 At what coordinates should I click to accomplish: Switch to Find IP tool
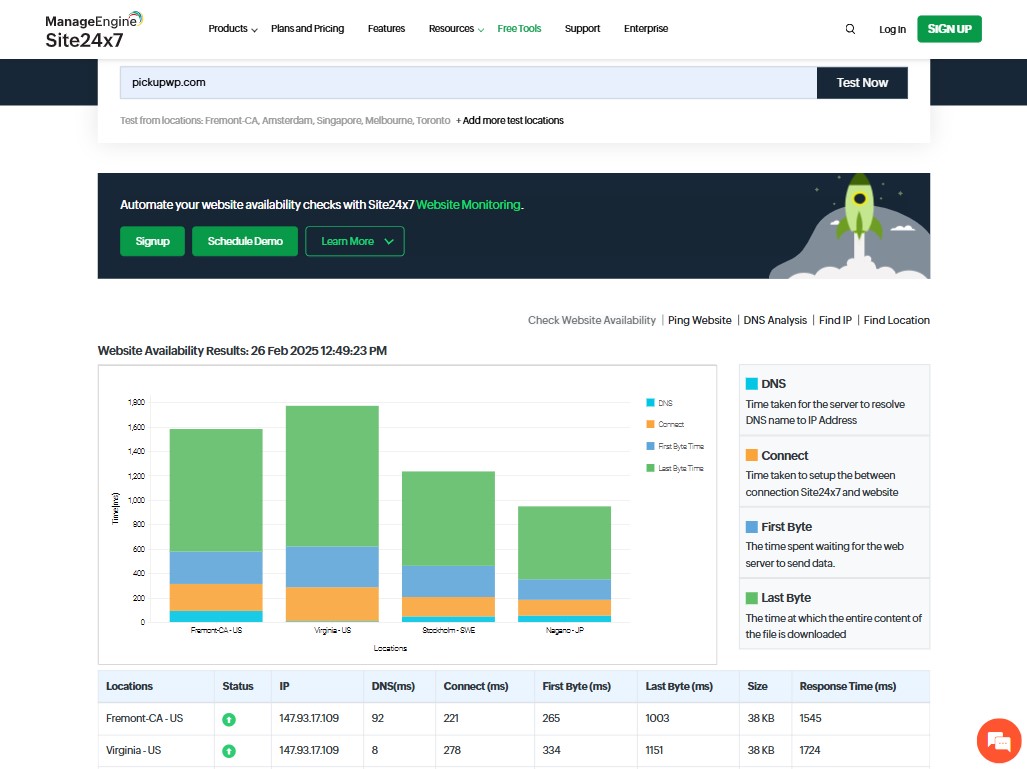[x=835, y=320]
